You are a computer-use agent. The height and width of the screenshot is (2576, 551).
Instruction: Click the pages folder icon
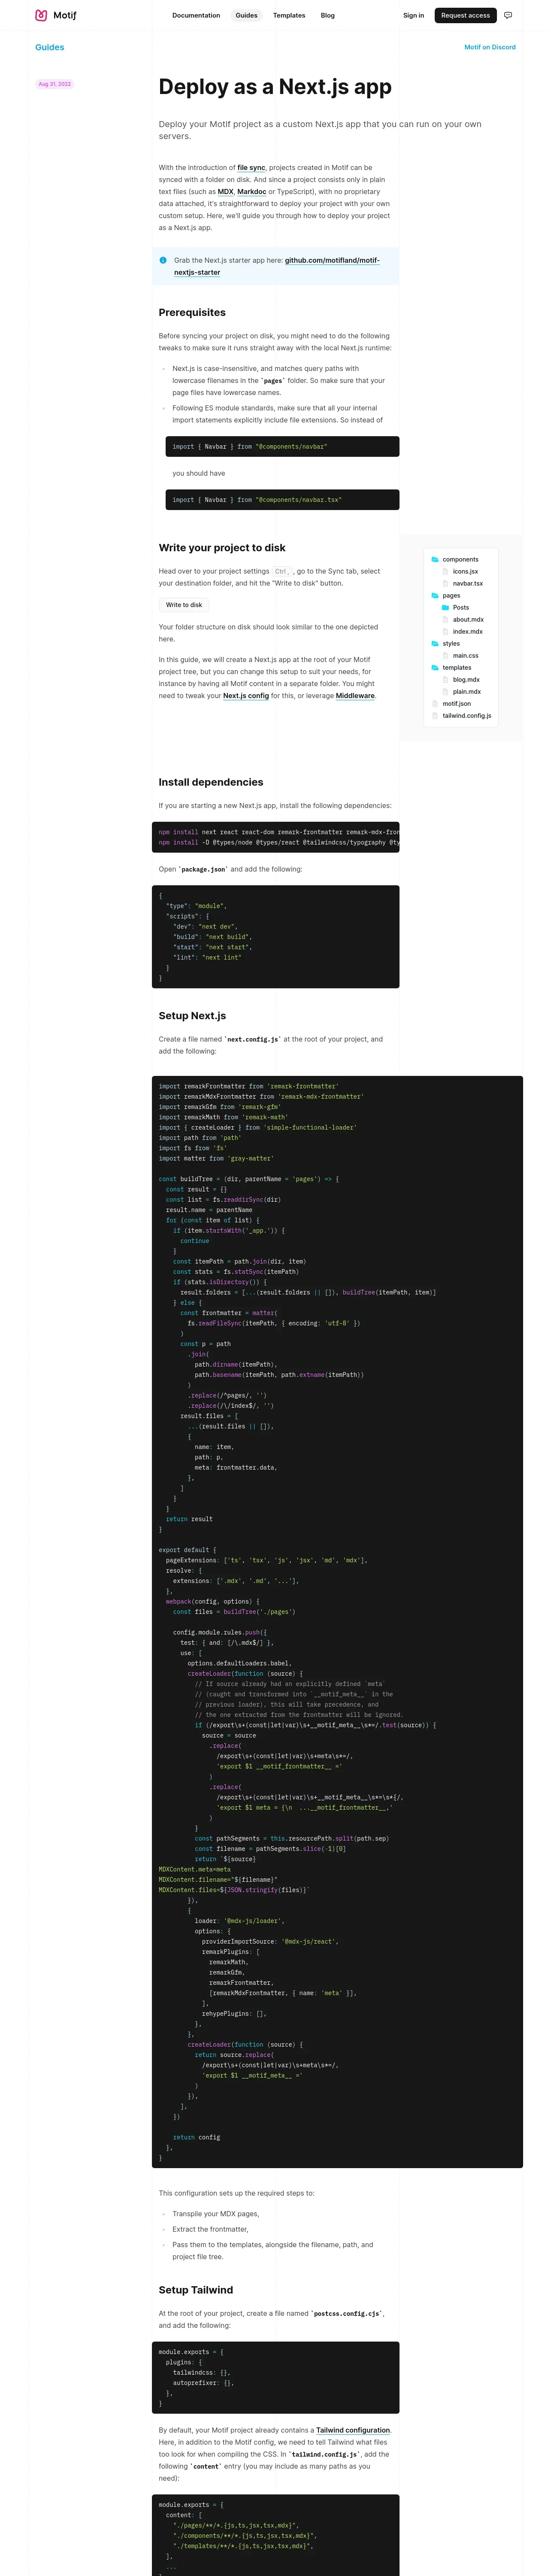pos(435,595)
